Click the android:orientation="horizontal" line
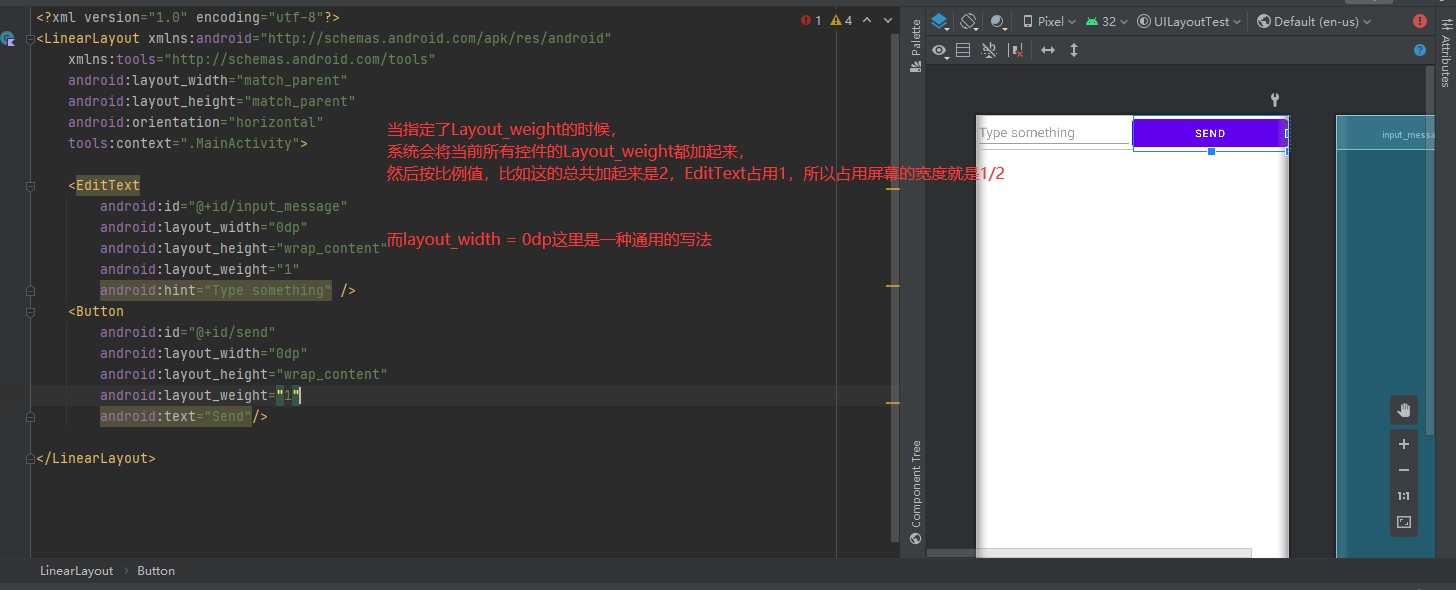The width and height of the screenshot is (1456, 590). (x=195, y=123)
